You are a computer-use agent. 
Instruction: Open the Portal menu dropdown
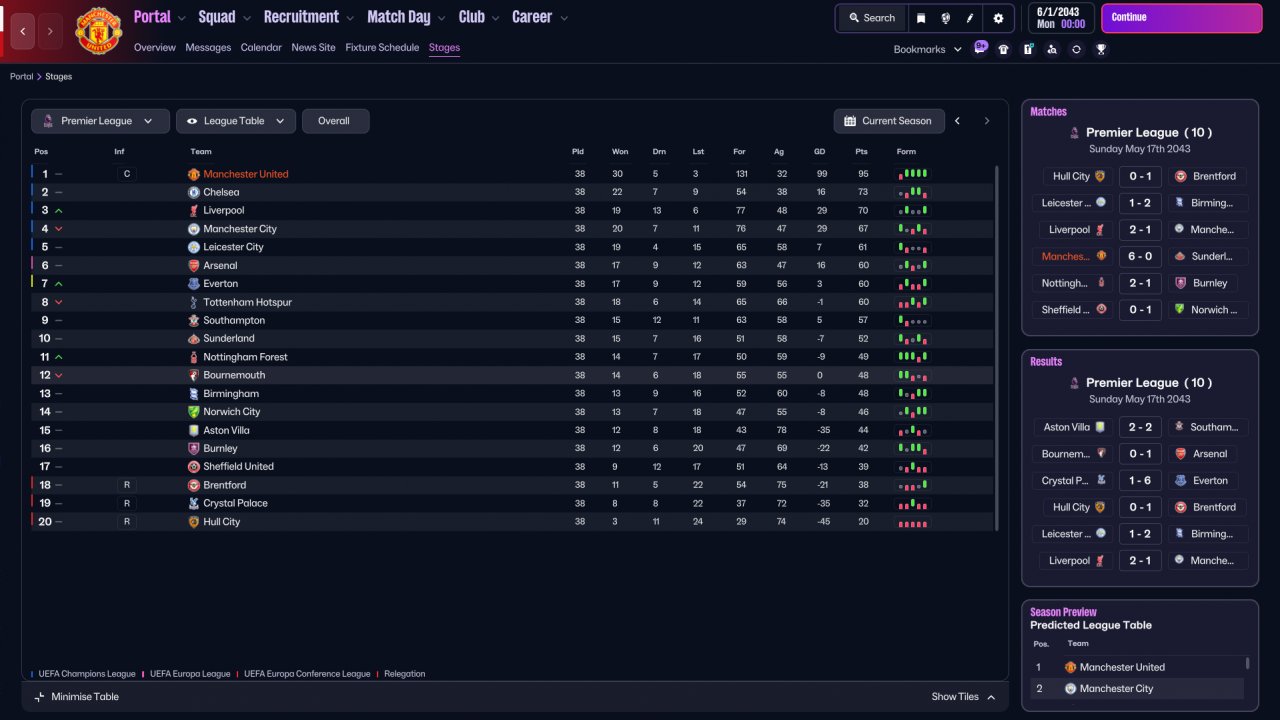pos(159,17)
